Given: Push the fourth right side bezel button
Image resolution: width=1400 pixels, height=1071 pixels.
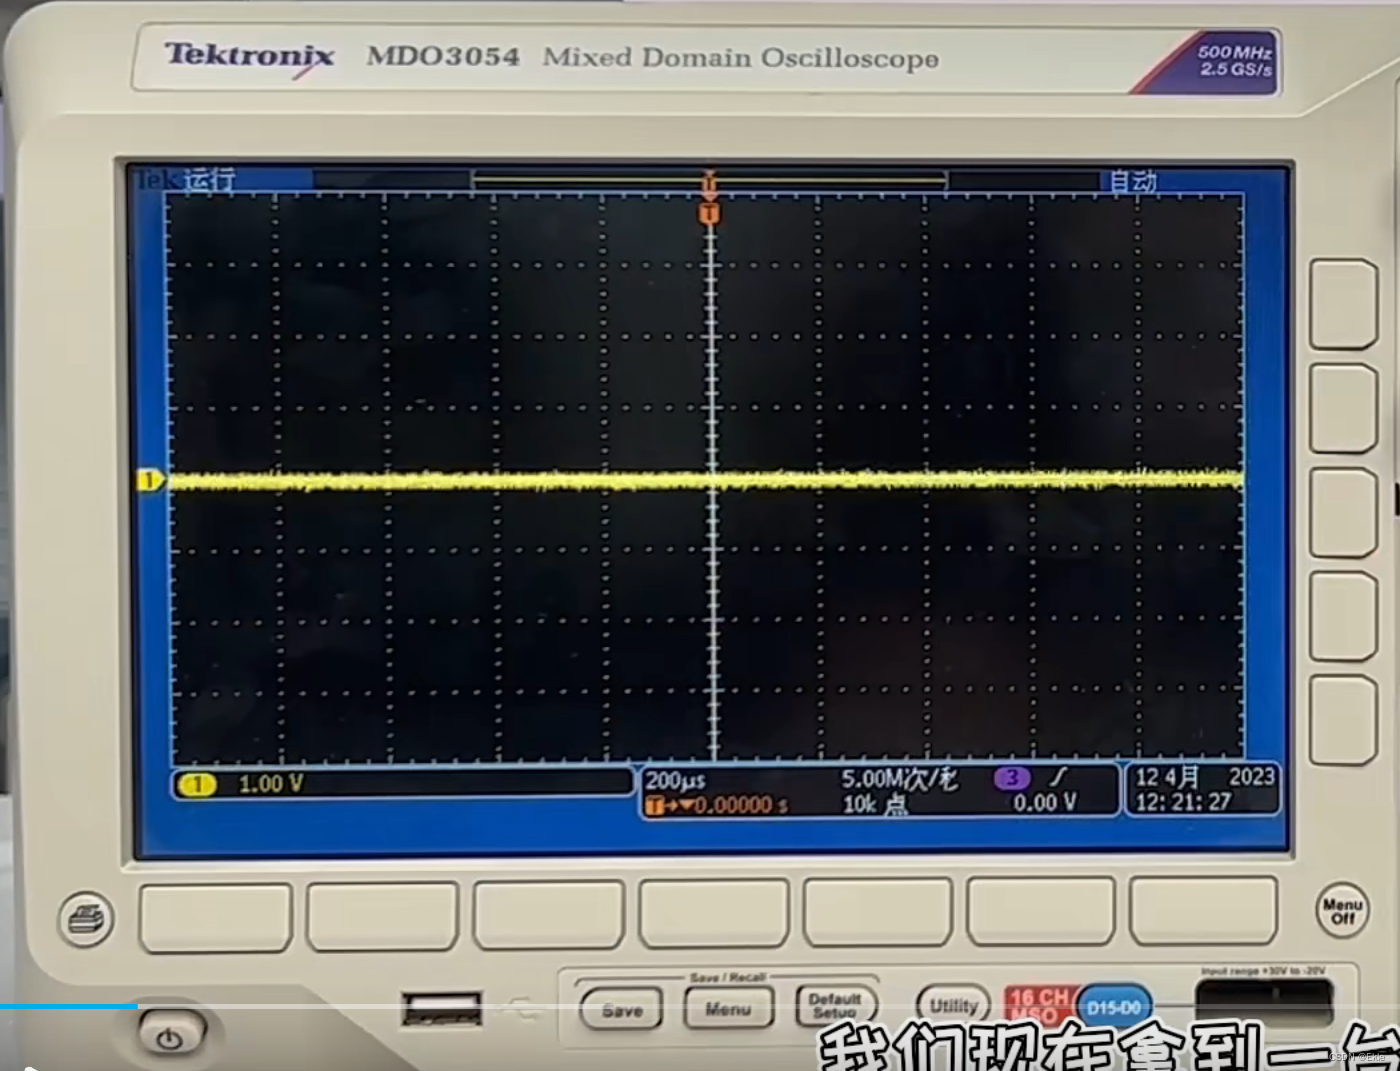Looking at the screenshot, I should pos(1344,616).
